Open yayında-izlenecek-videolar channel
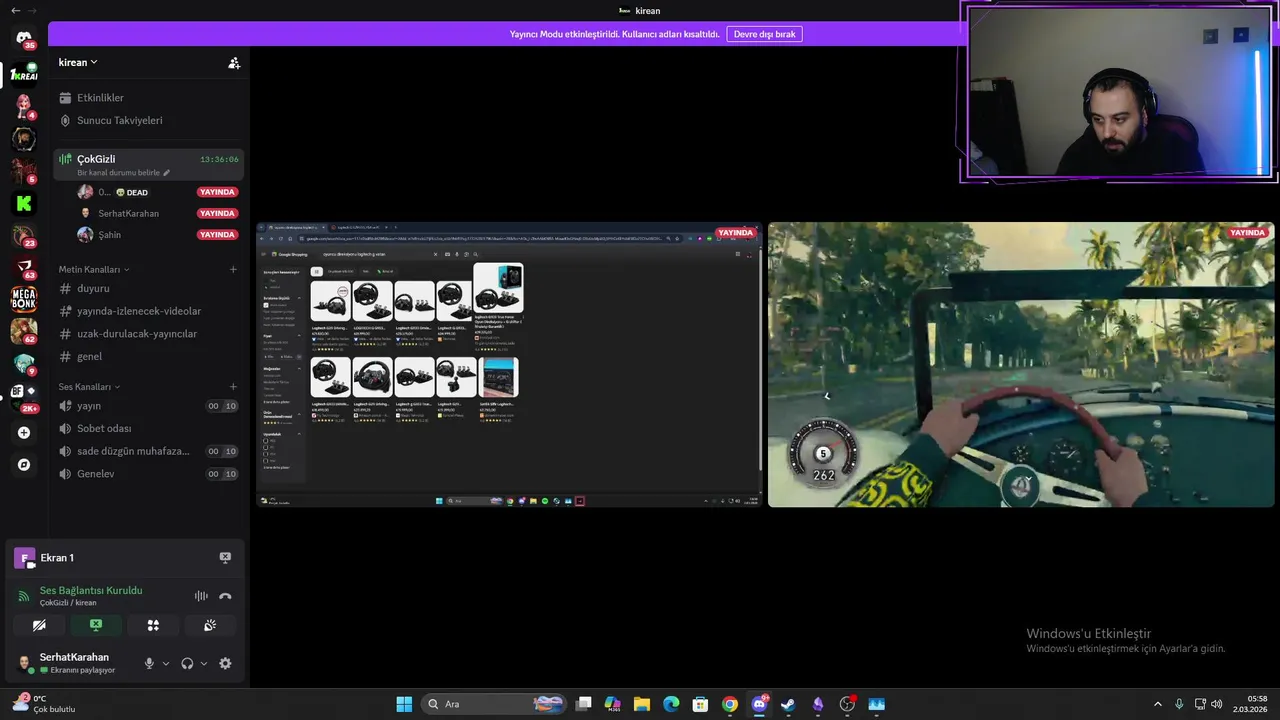Viewport: 1280px width, 720px height. coord(148,311)
